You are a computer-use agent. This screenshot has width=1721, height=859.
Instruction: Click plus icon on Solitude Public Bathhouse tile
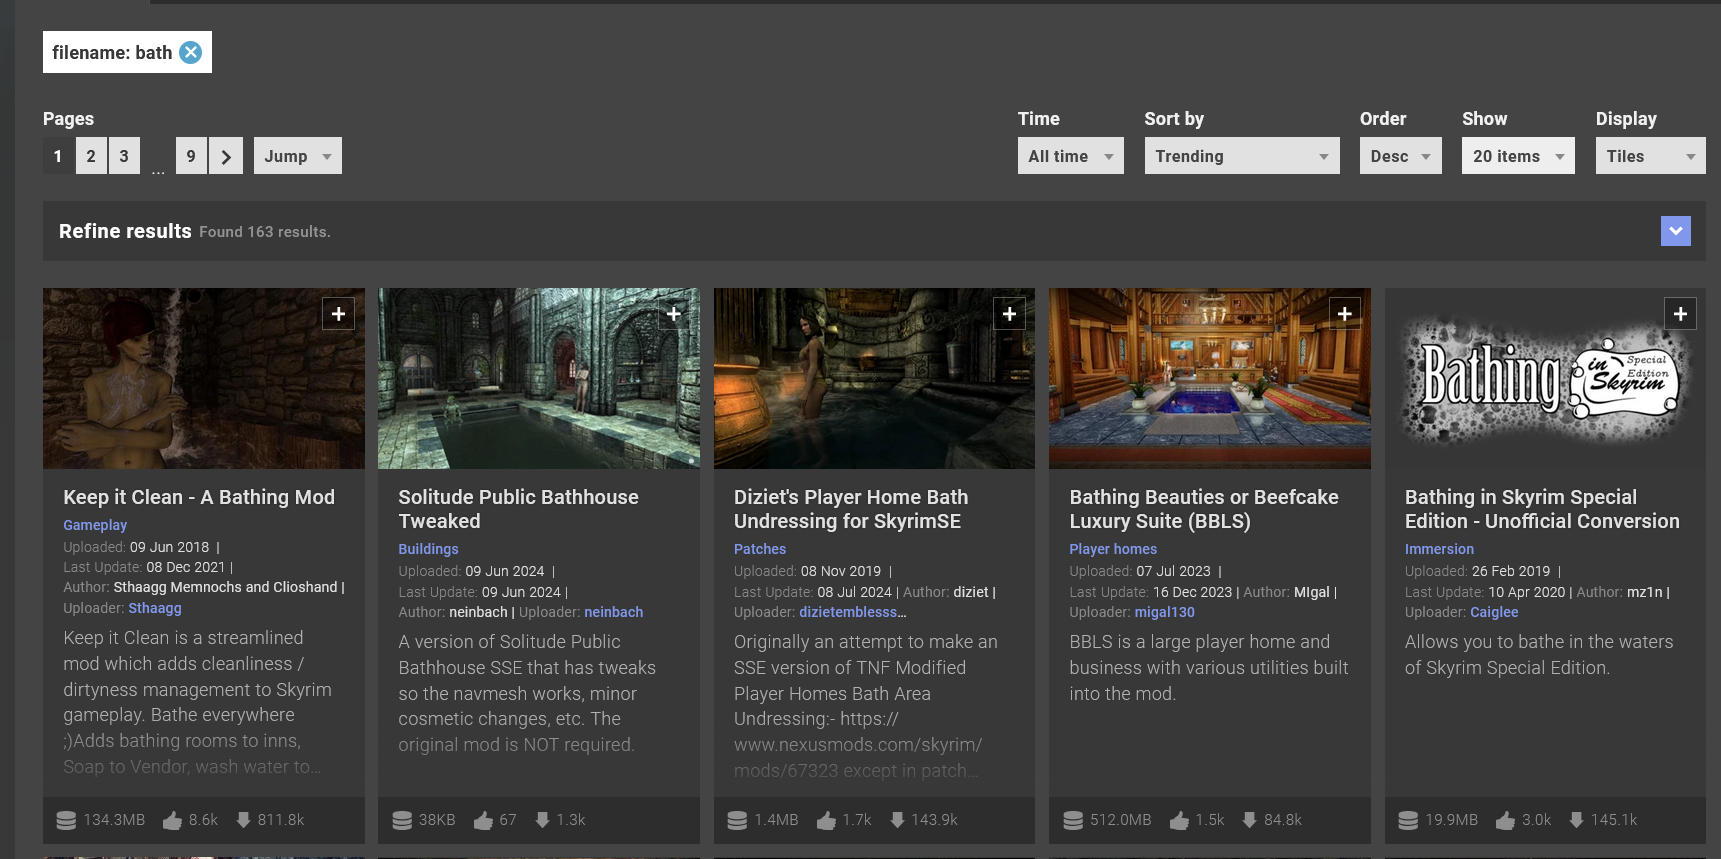click(x=674, y=314)
